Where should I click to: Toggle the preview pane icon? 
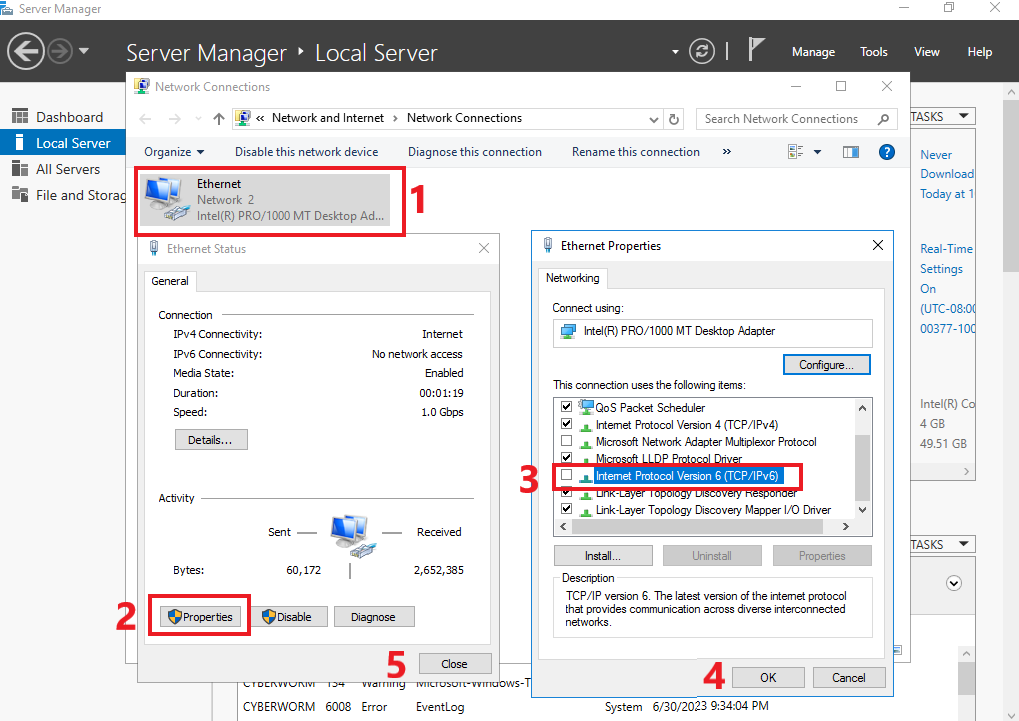tap(851, 152)
